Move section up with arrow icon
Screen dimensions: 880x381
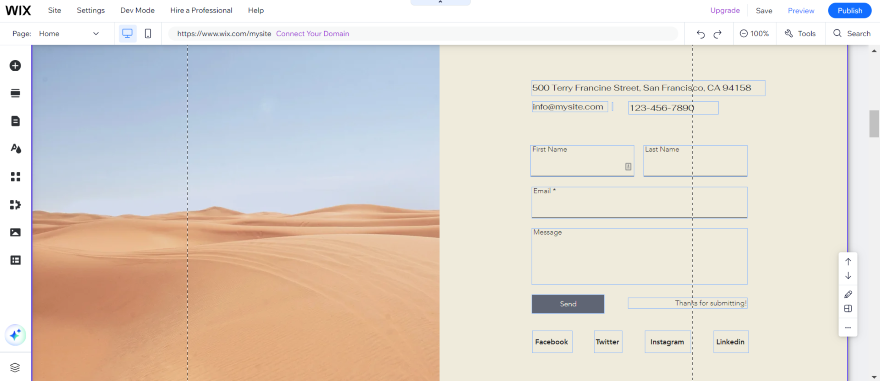coord(848,261)
